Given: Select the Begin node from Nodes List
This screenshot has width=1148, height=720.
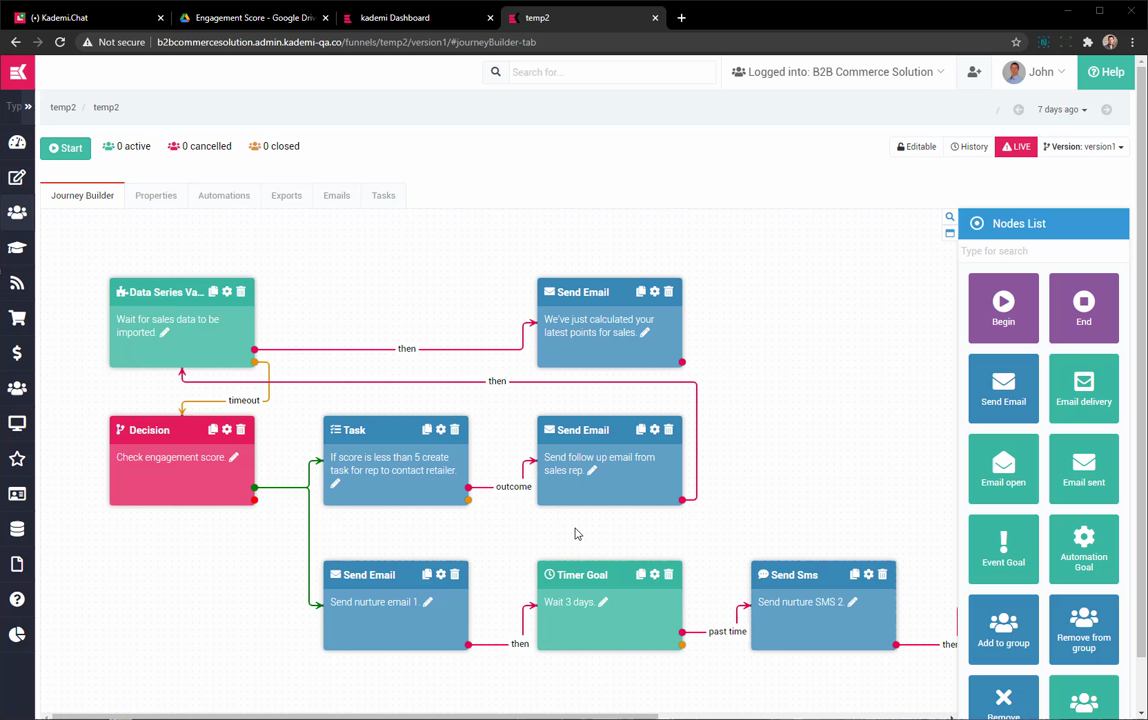Looking at the screenshot, I should 1003,308.
